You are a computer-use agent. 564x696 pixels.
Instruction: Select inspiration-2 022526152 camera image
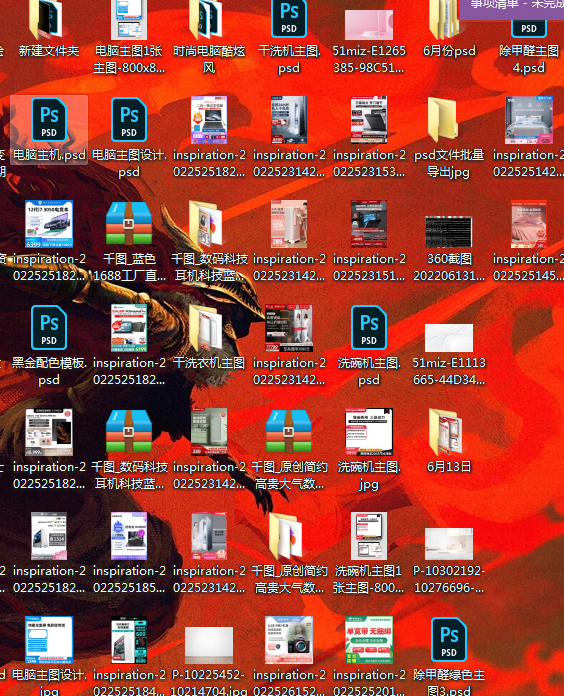click(288, 639)
